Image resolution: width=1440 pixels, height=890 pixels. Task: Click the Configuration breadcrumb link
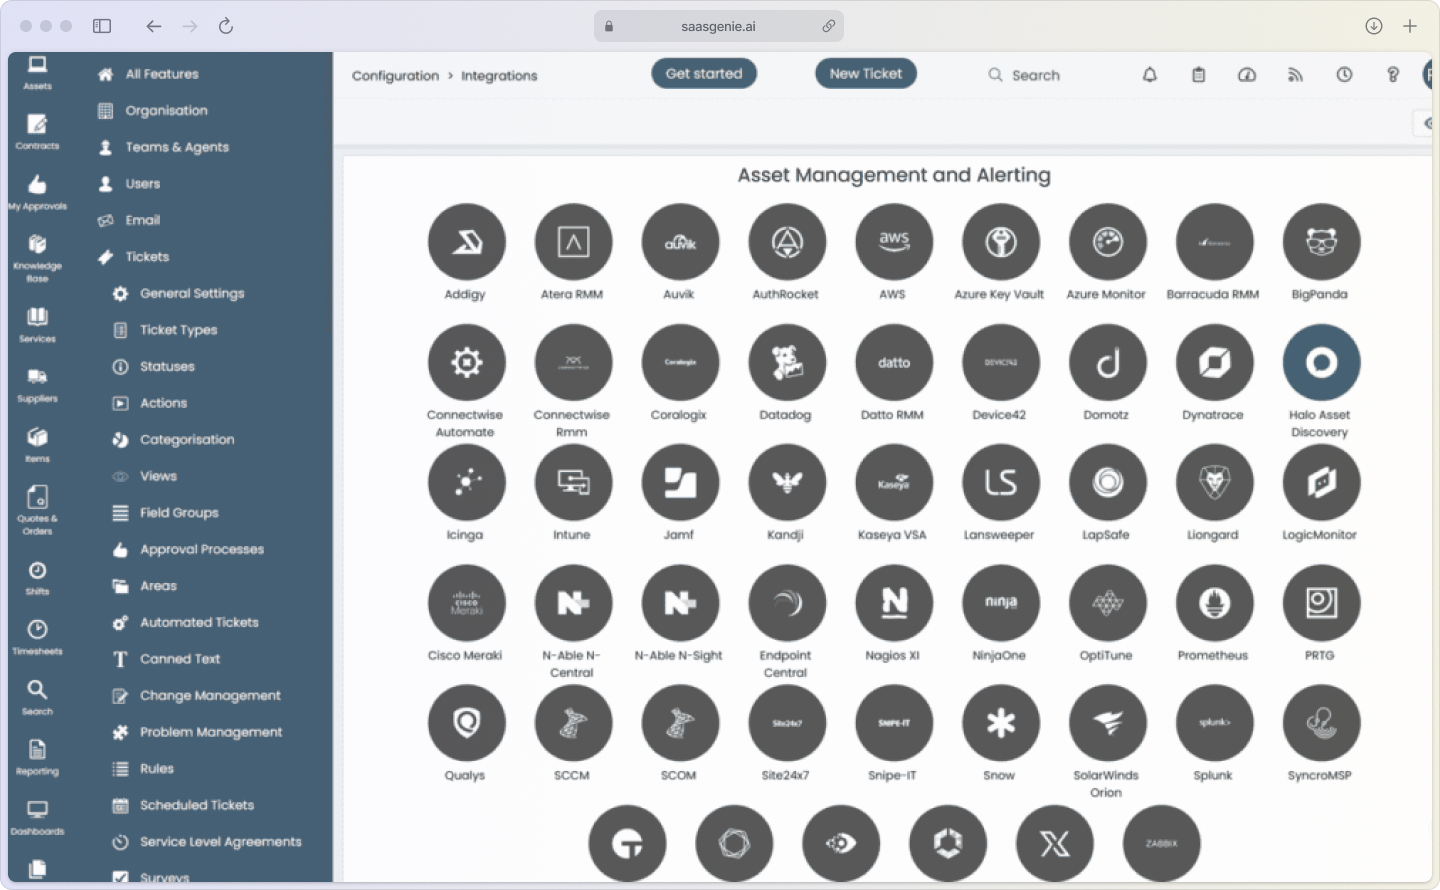point(396,75)
